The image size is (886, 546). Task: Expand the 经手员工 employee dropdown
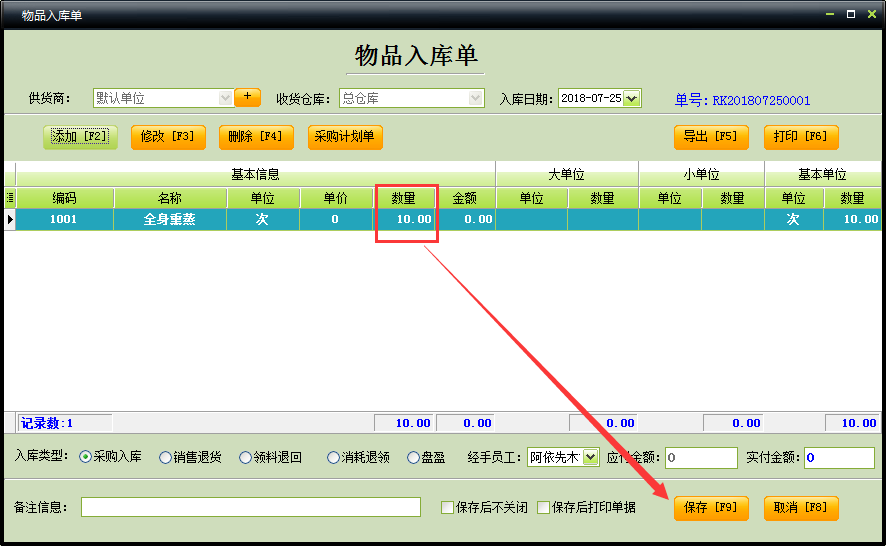pyautogui.click(x=590, y=457)
